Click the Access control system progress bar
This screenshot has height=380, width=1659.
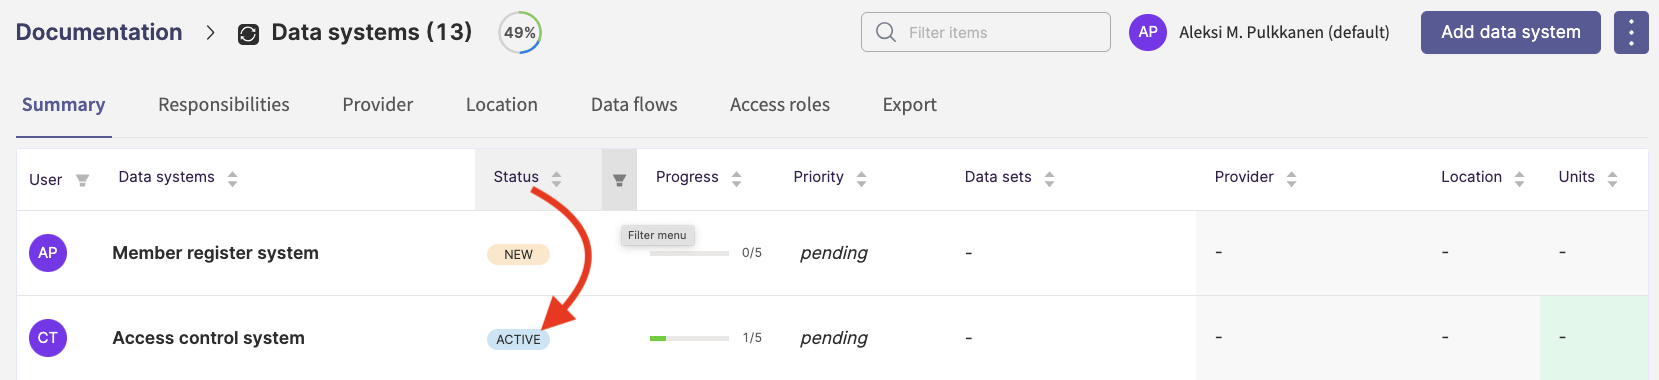pos(689,339)
